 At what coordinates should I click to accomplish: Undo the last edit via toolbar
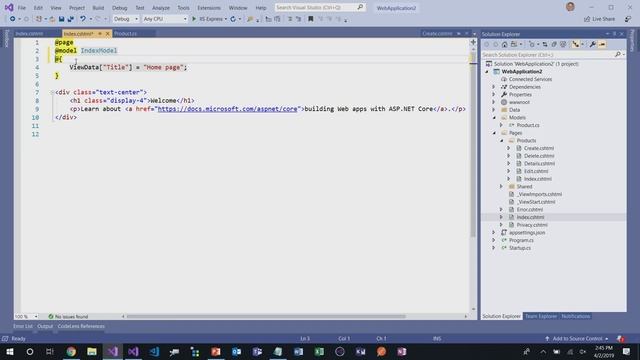(83, 19)
